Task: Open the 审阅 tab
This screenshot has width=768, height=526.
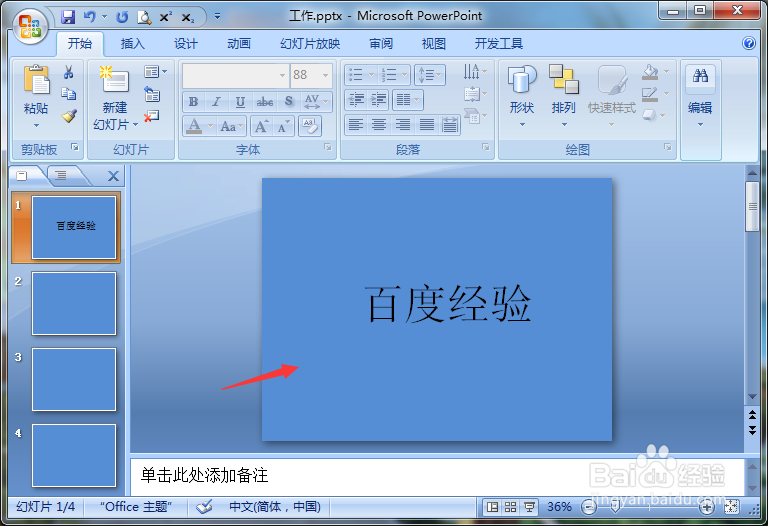Action: pyautogui.click(x=381, y=44)
